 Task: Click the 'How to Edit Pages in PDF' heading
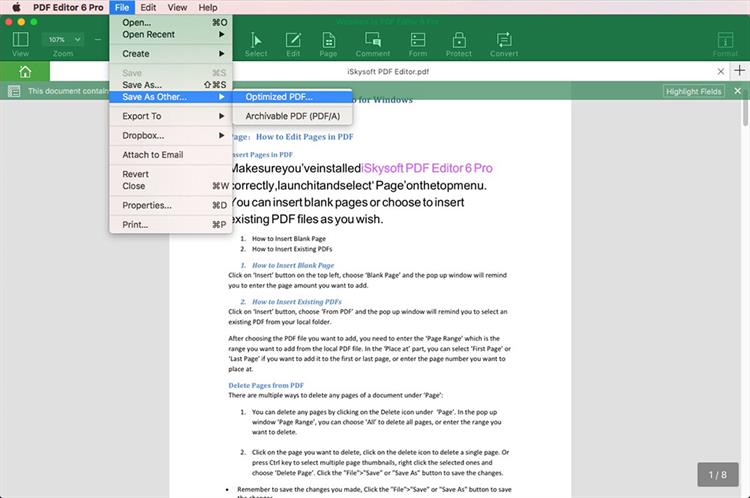point(305,137)
